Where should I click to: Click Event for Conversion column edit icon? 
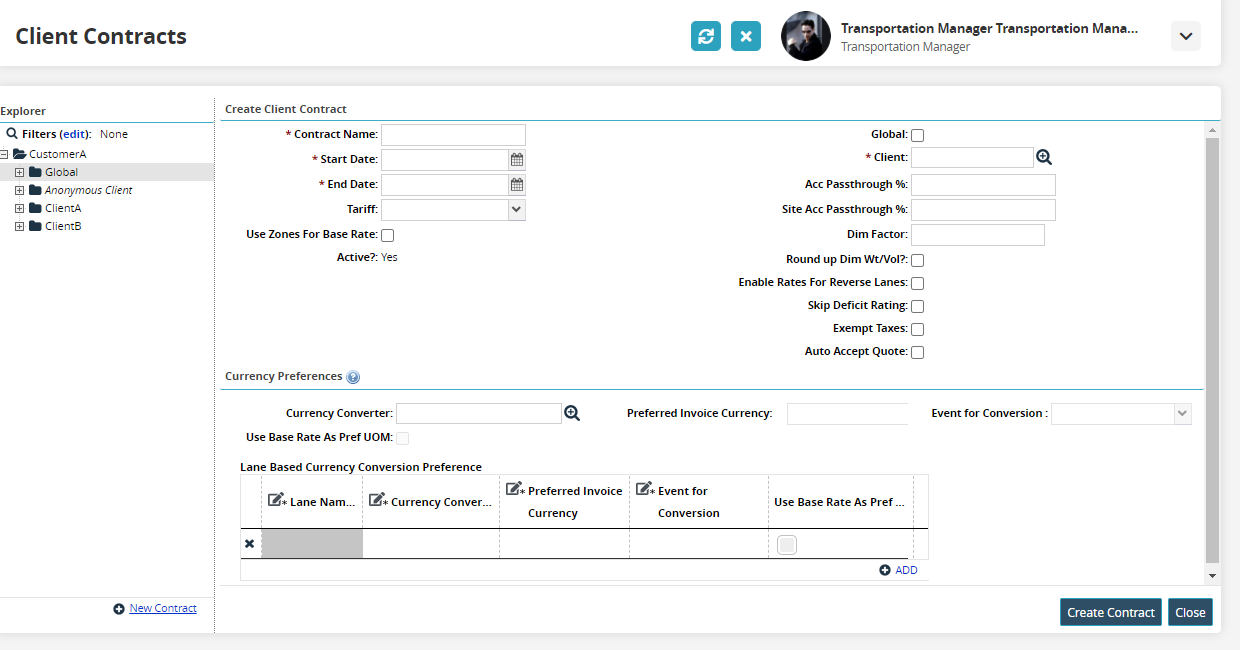point(645,489)
